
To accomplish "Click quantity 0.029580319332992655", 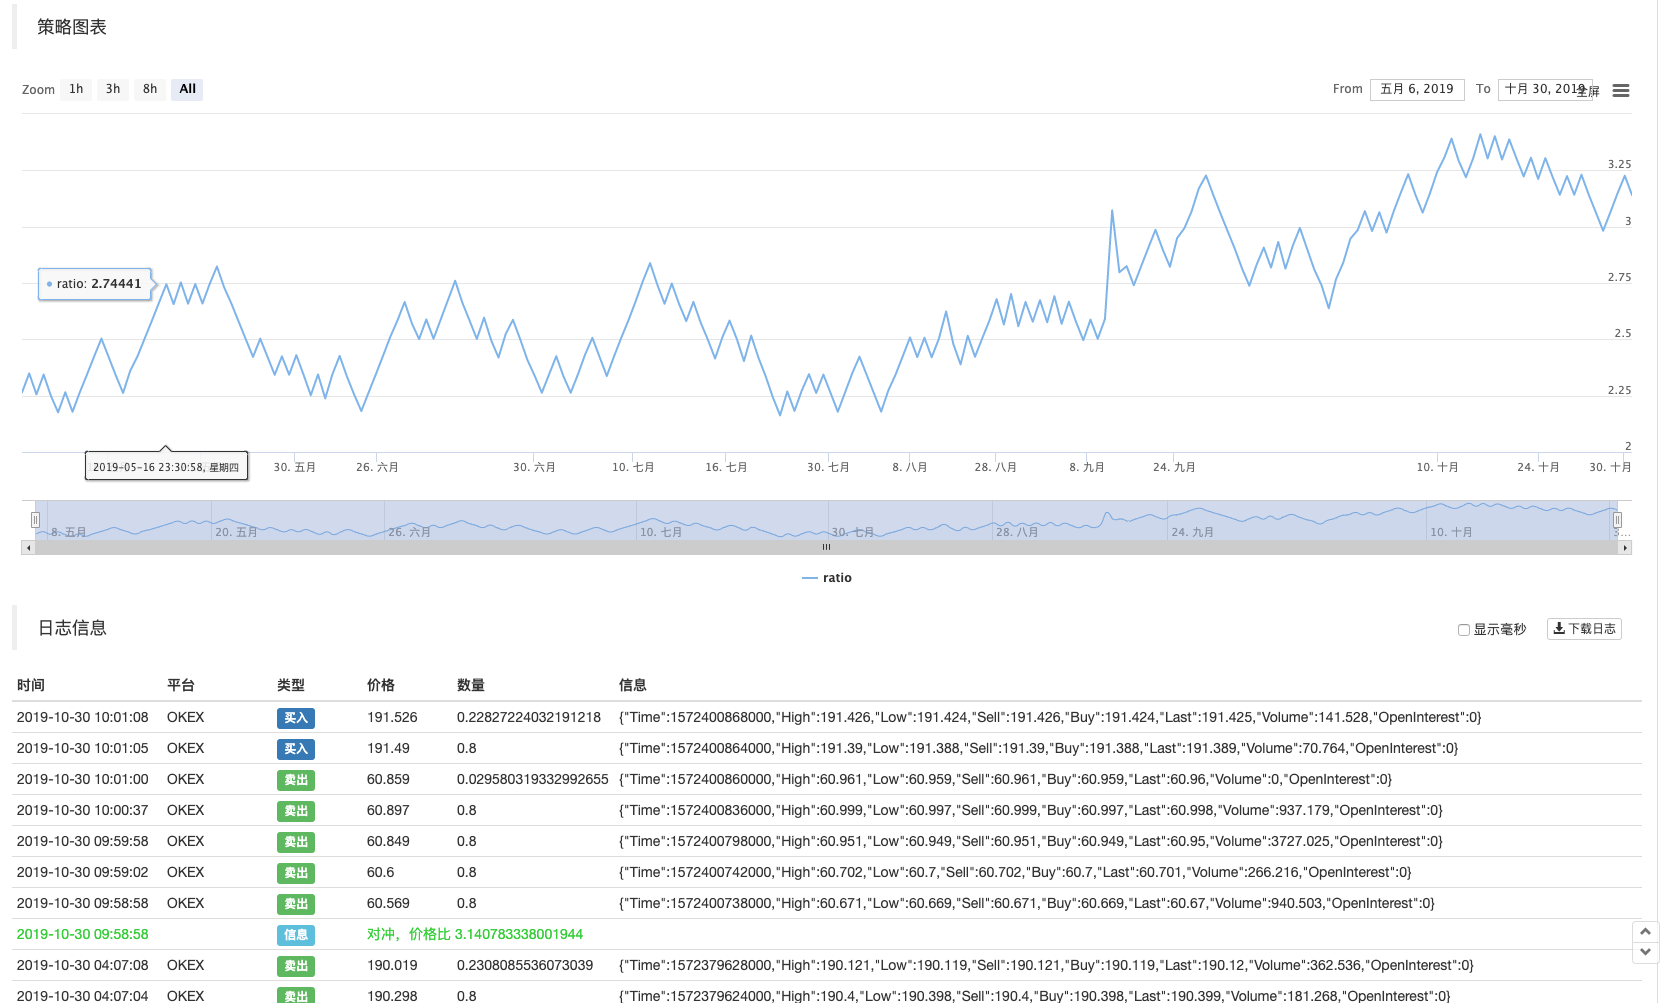I will (533, 779).
